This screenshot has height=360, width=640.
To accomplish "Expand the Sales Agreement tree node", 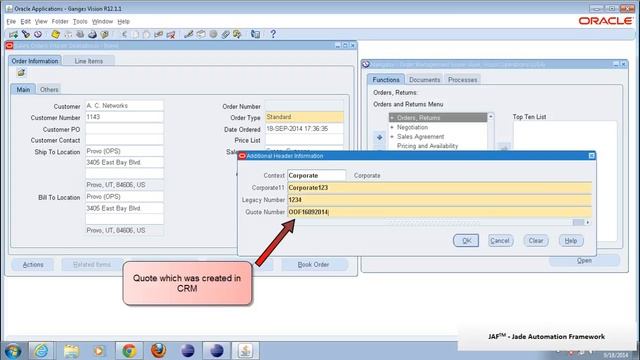I will tap(392, 137).
